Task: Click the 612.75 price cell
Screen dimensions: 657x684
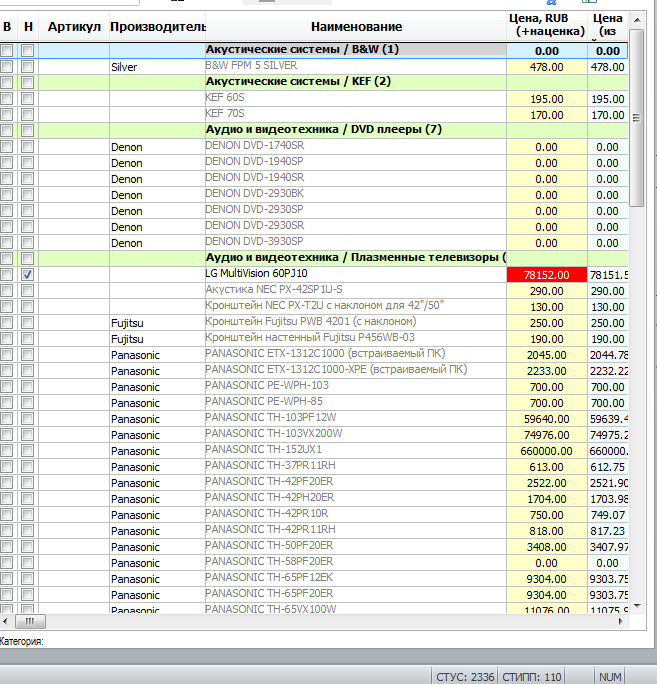Action: [608, 467]
